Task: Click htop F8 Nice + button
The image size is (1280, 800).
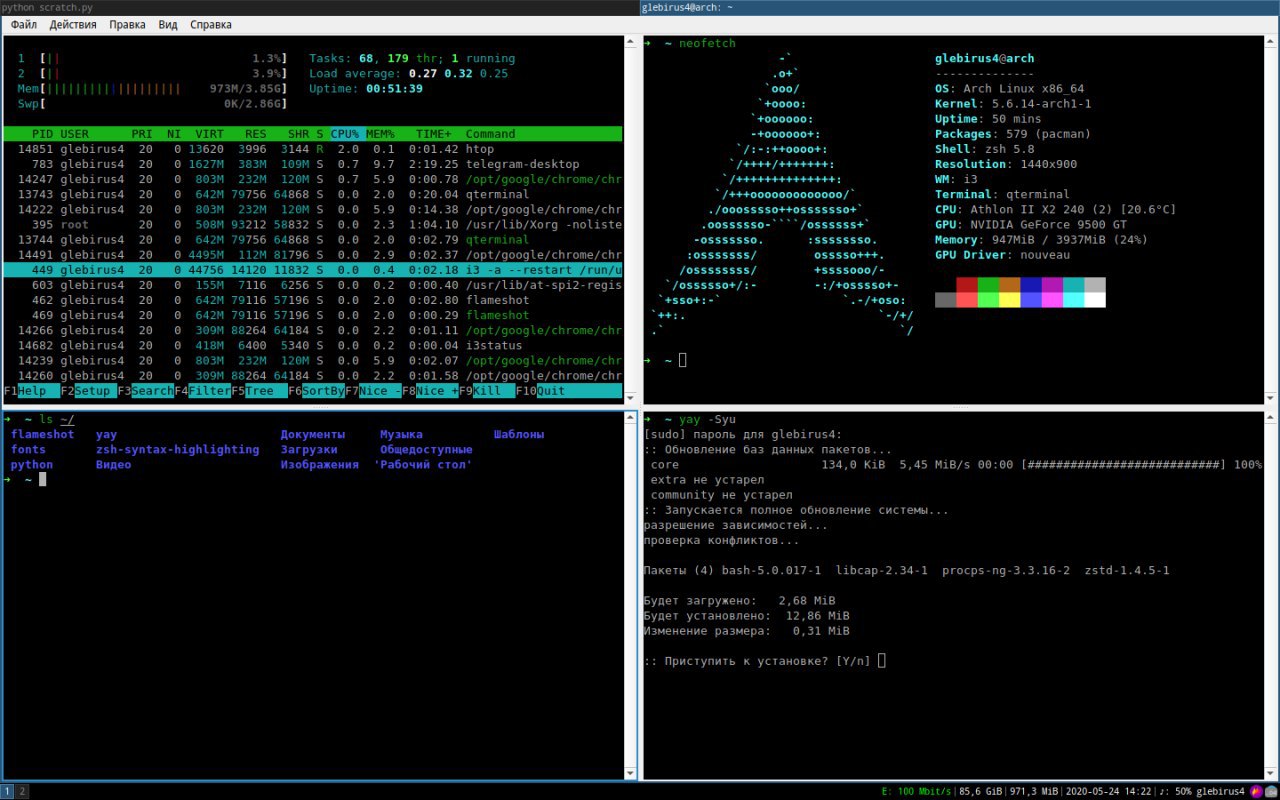Action: 430,391
